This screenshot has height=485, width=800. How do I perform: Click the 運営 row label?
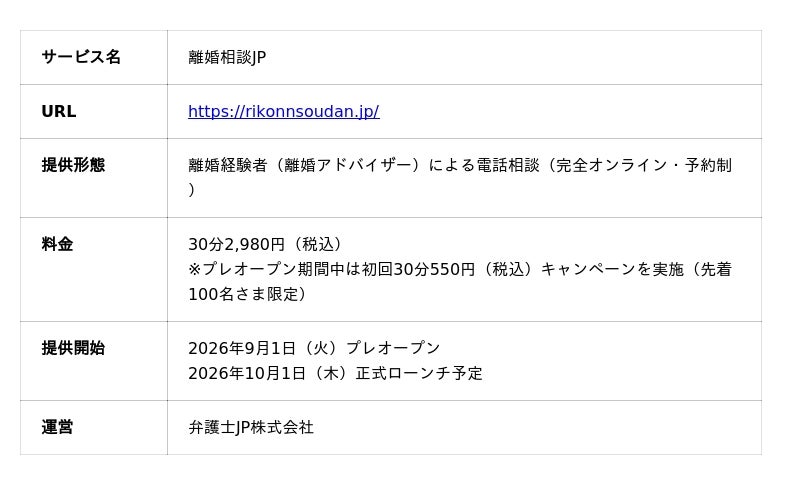point(57,427)
